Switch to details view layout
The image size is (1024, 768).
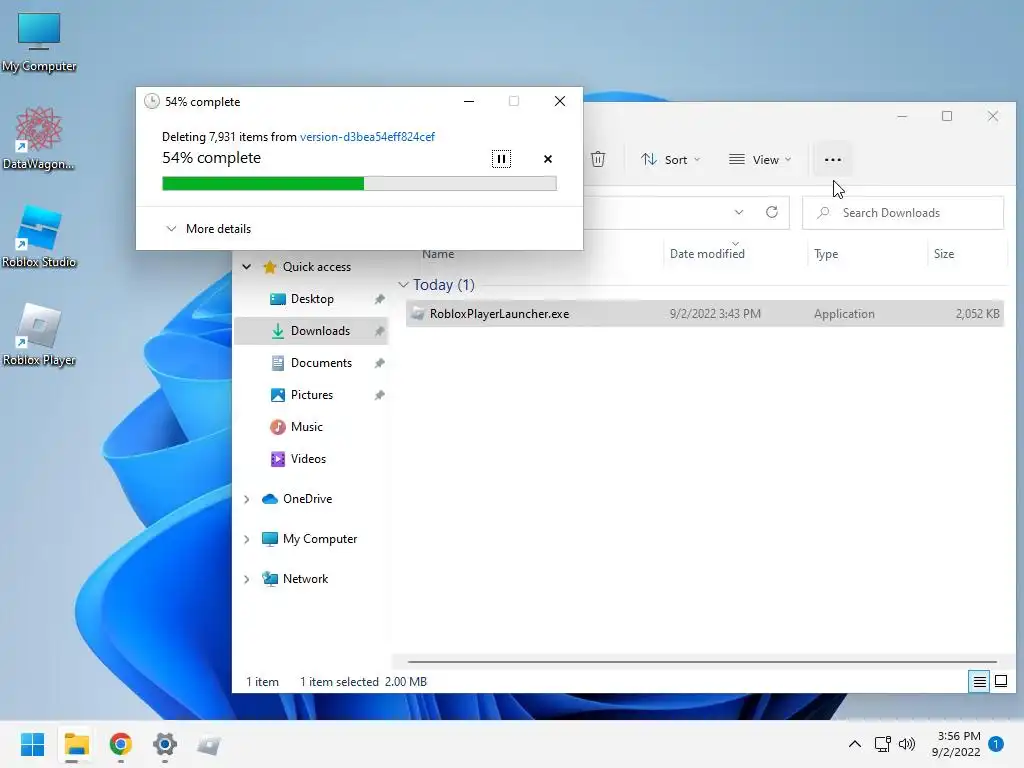tap(980, 682)
